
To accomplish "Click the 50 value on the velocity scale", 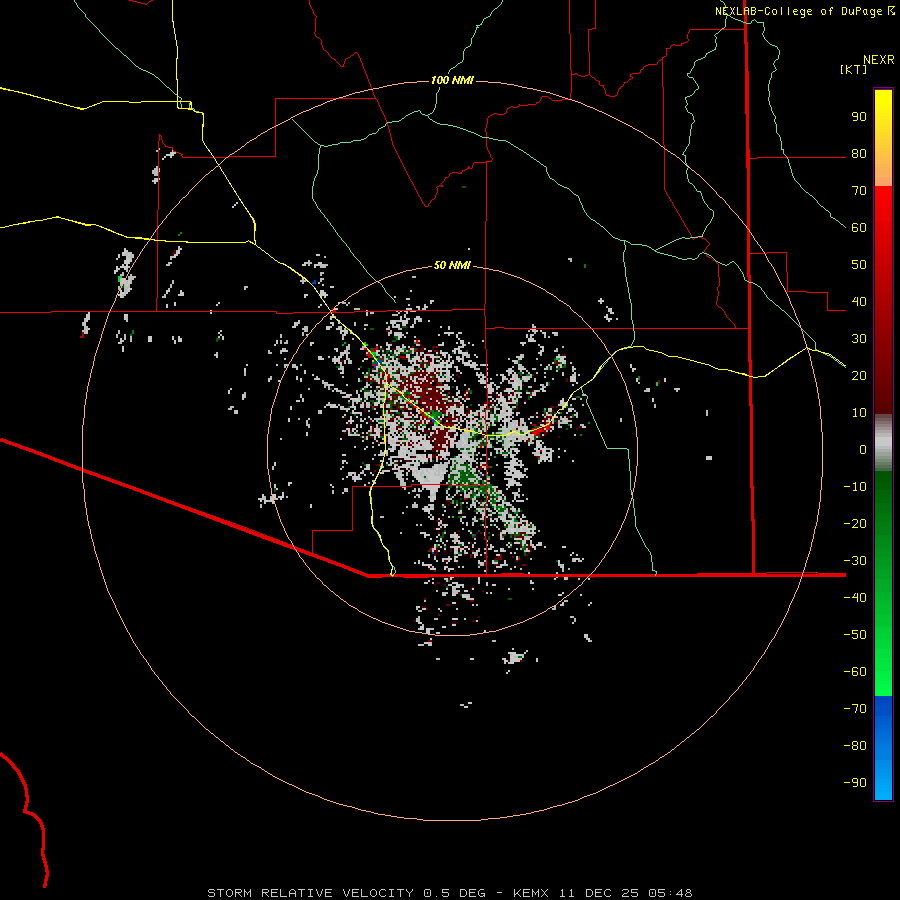I will 859,265.
